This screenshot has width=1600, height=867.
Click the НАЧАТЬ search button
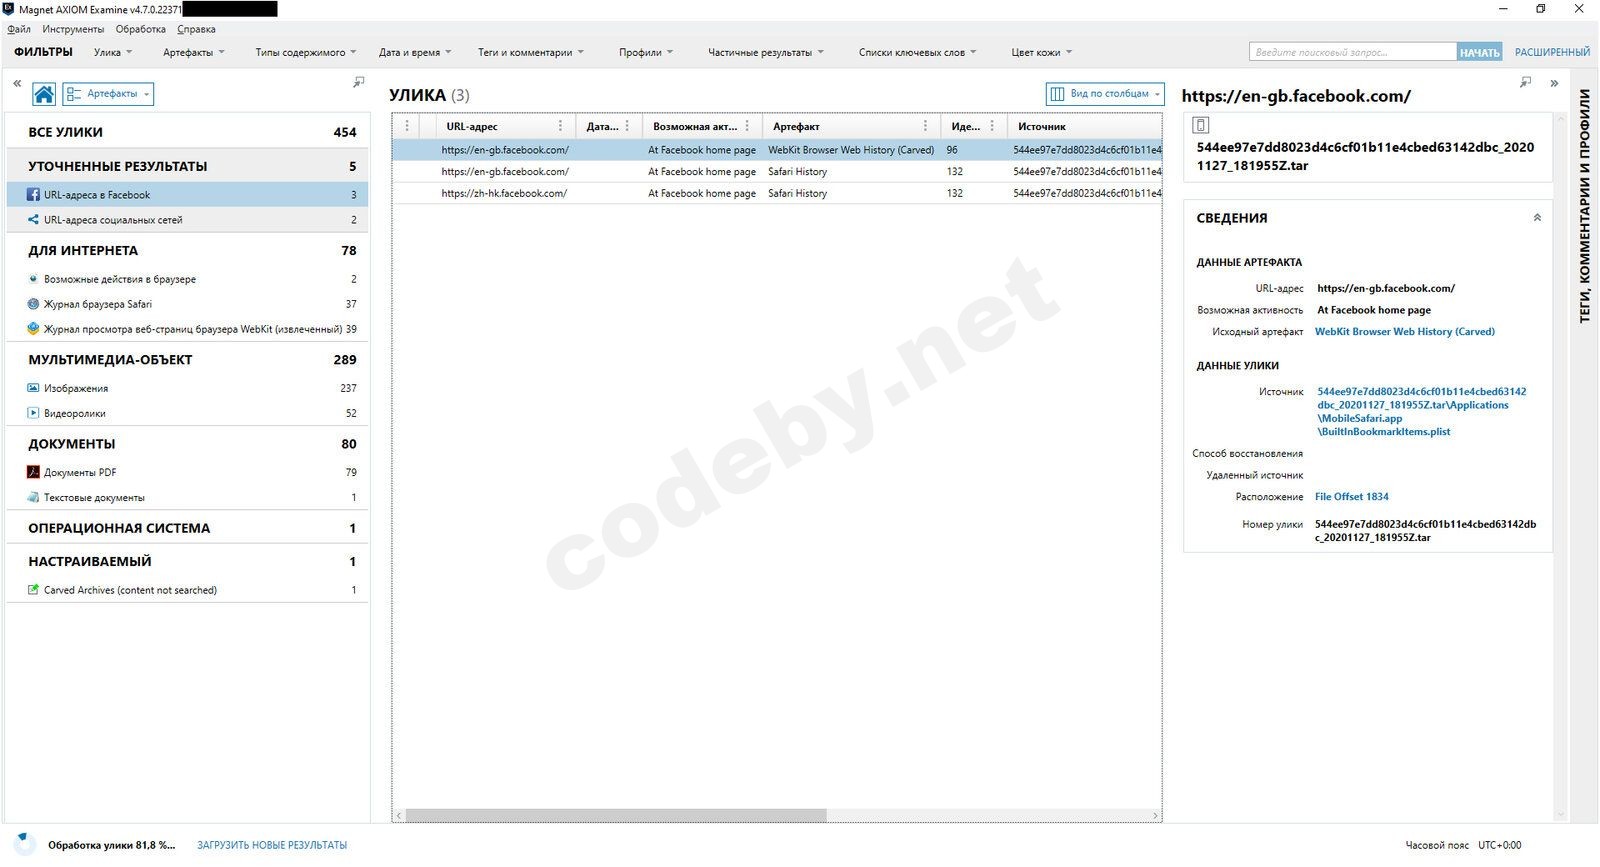click(1479, 52)
